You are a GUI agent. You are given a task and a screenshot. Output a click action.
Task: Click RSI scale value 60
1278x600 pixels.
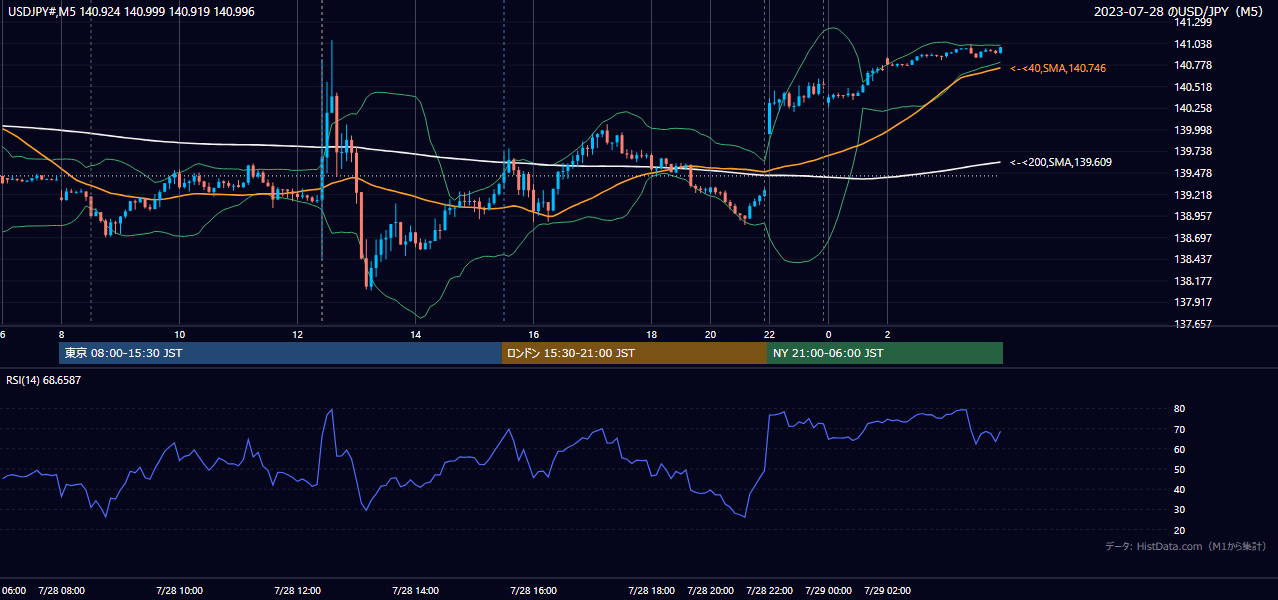point(1180,449)
